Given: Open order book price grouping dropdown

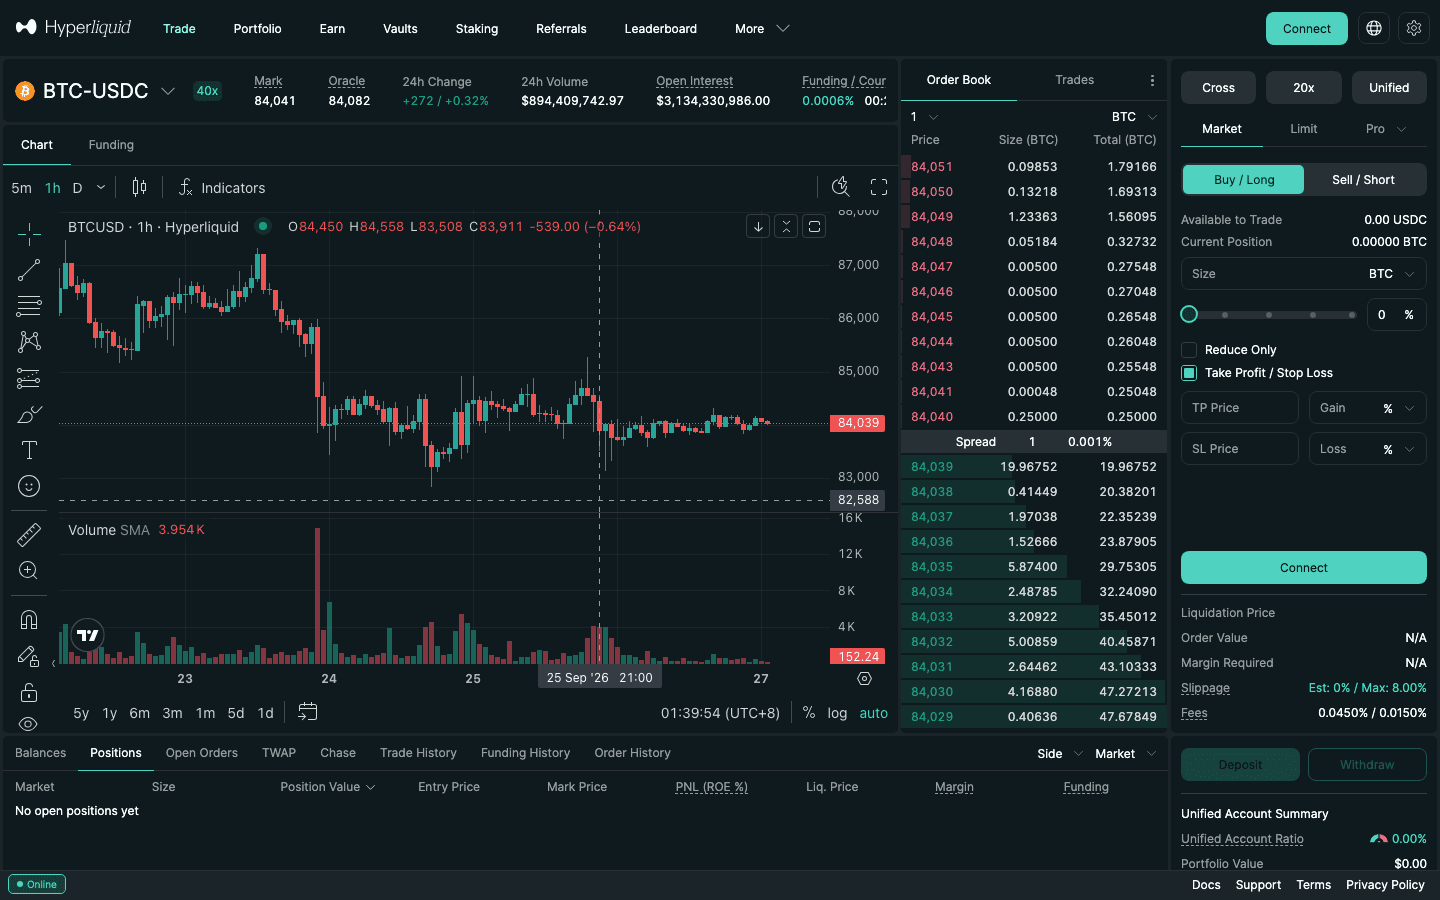Looking at the screenshot, I should tap(924, 117).
